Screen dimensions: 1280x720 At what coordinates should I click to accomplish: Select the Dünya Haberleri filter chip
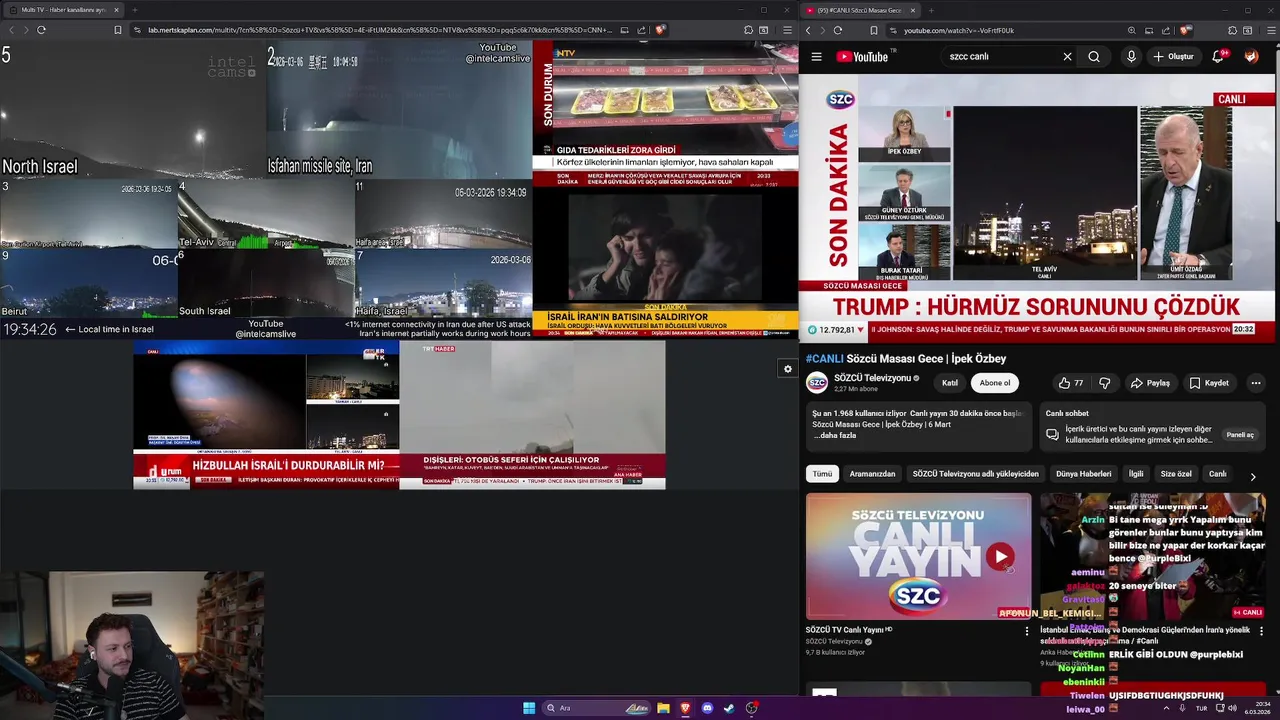tap(1083, 474)
